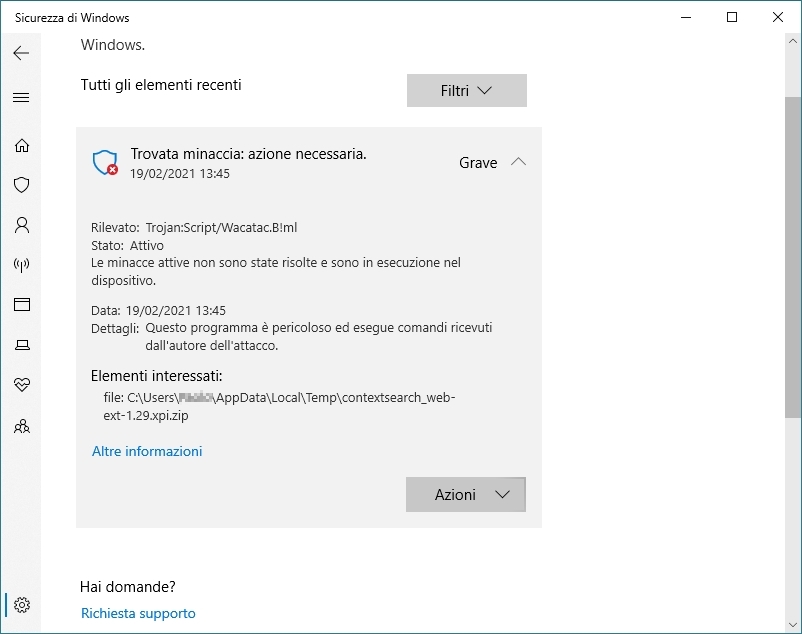802x634 pixels.
Task: Open Firewall & network protection icon
Action: 21,264
